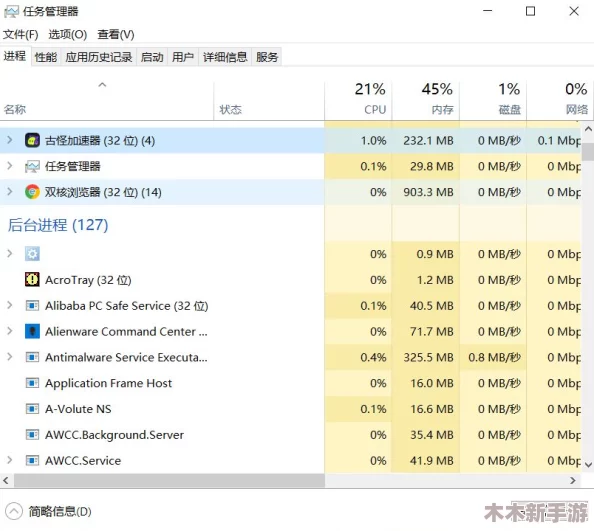The height and width of the screenshot is (531, 594).
Task: Click the AWCC.Background.Server icon
Action: (32, 434)
